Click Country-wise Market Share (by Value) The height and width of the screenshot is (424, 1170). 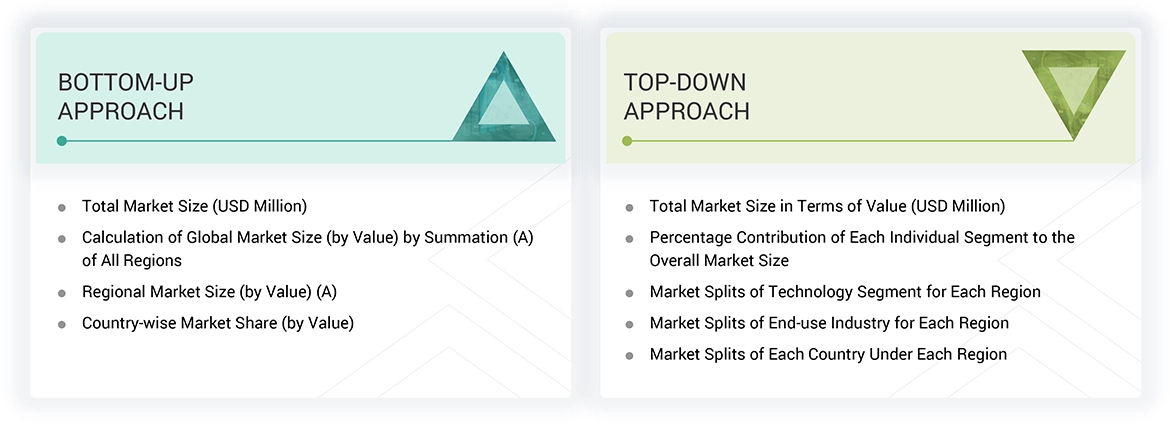pyautogui.click(x=218, y=322)
